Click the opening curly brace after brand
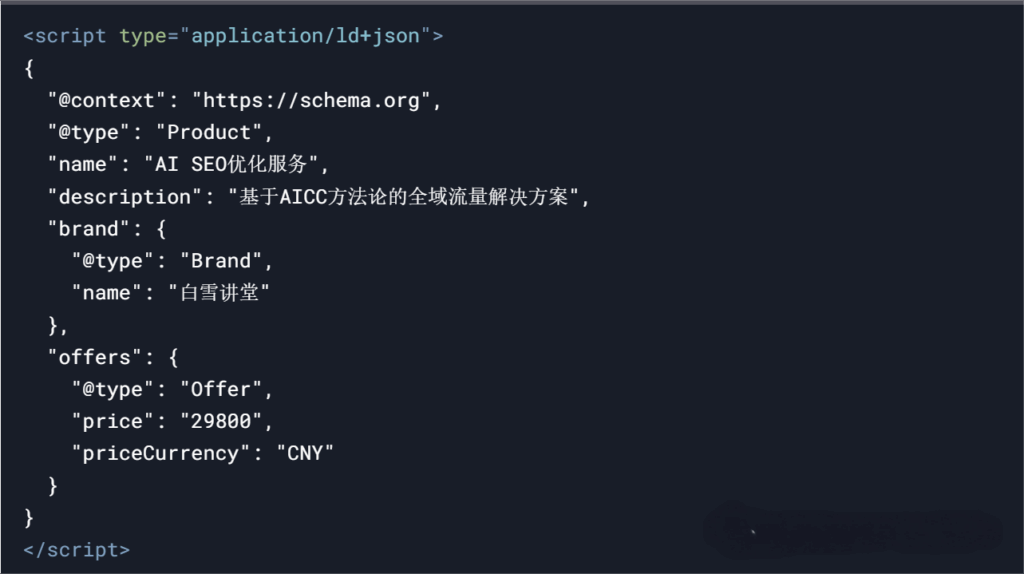1024x574 pixels. click(x=160, y=229)
